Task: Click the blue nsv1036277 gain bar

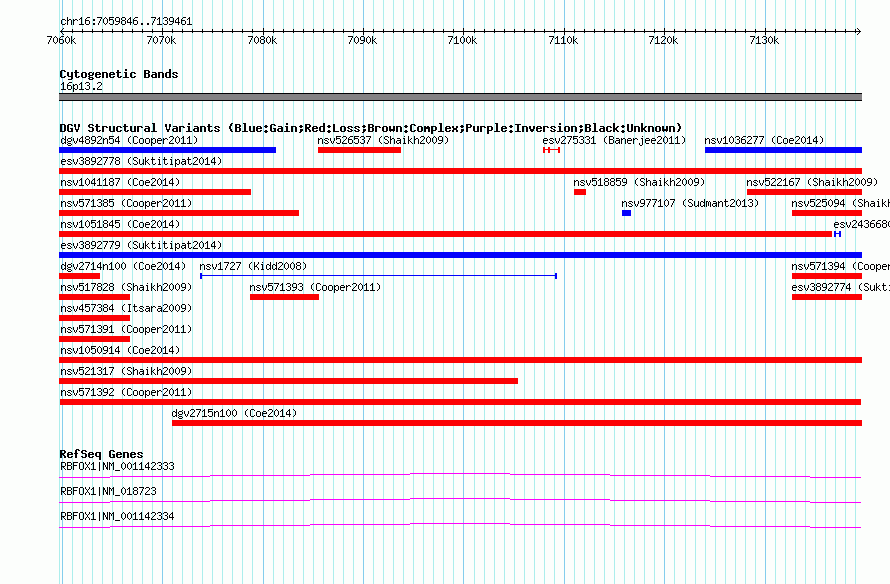Action: click(783, 150)
